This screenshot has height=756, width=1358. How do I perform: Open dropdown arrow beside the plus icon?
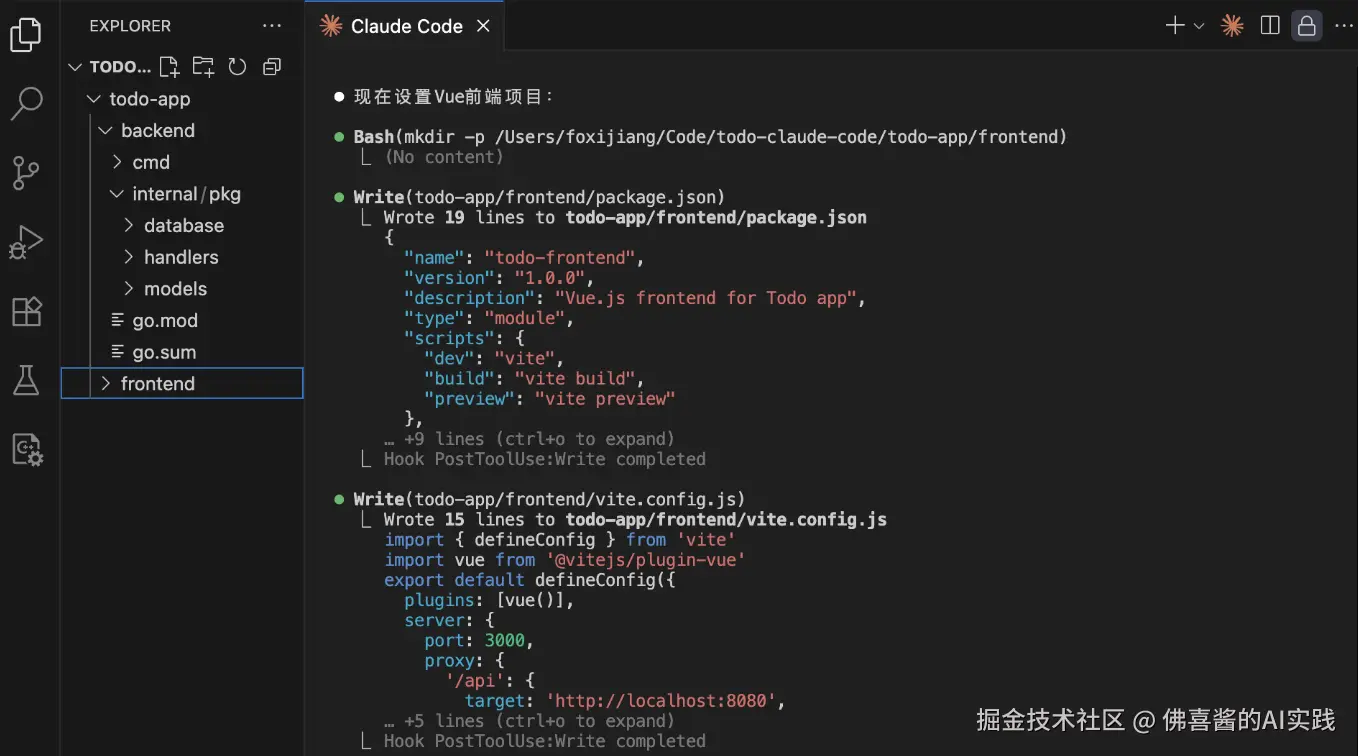tap(1199, 26)
